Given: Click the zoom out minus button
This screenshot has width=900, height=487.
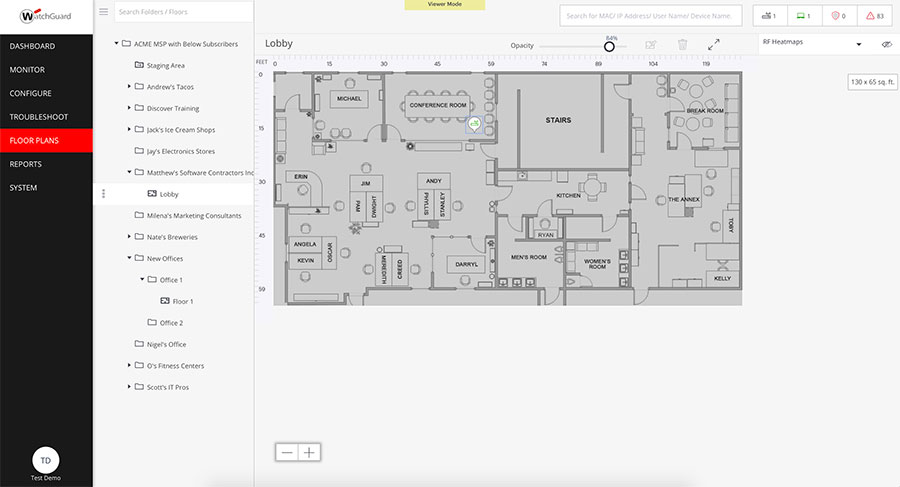Looking at the screenshot, I should point(287,453).
